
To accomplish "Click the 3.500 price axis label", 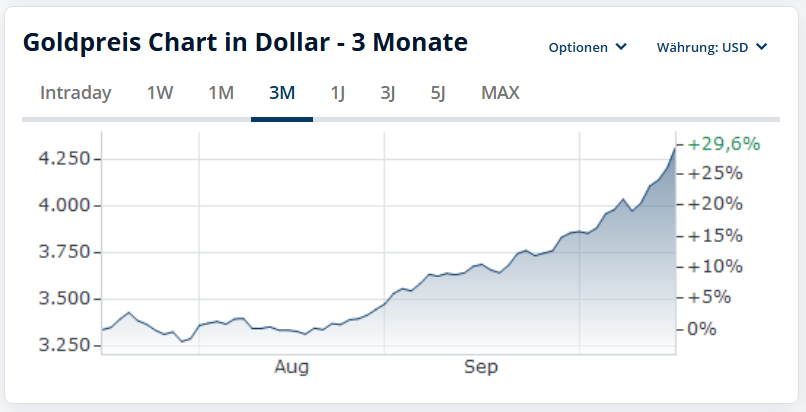I will pyautogui.click(x=64, y=299).
